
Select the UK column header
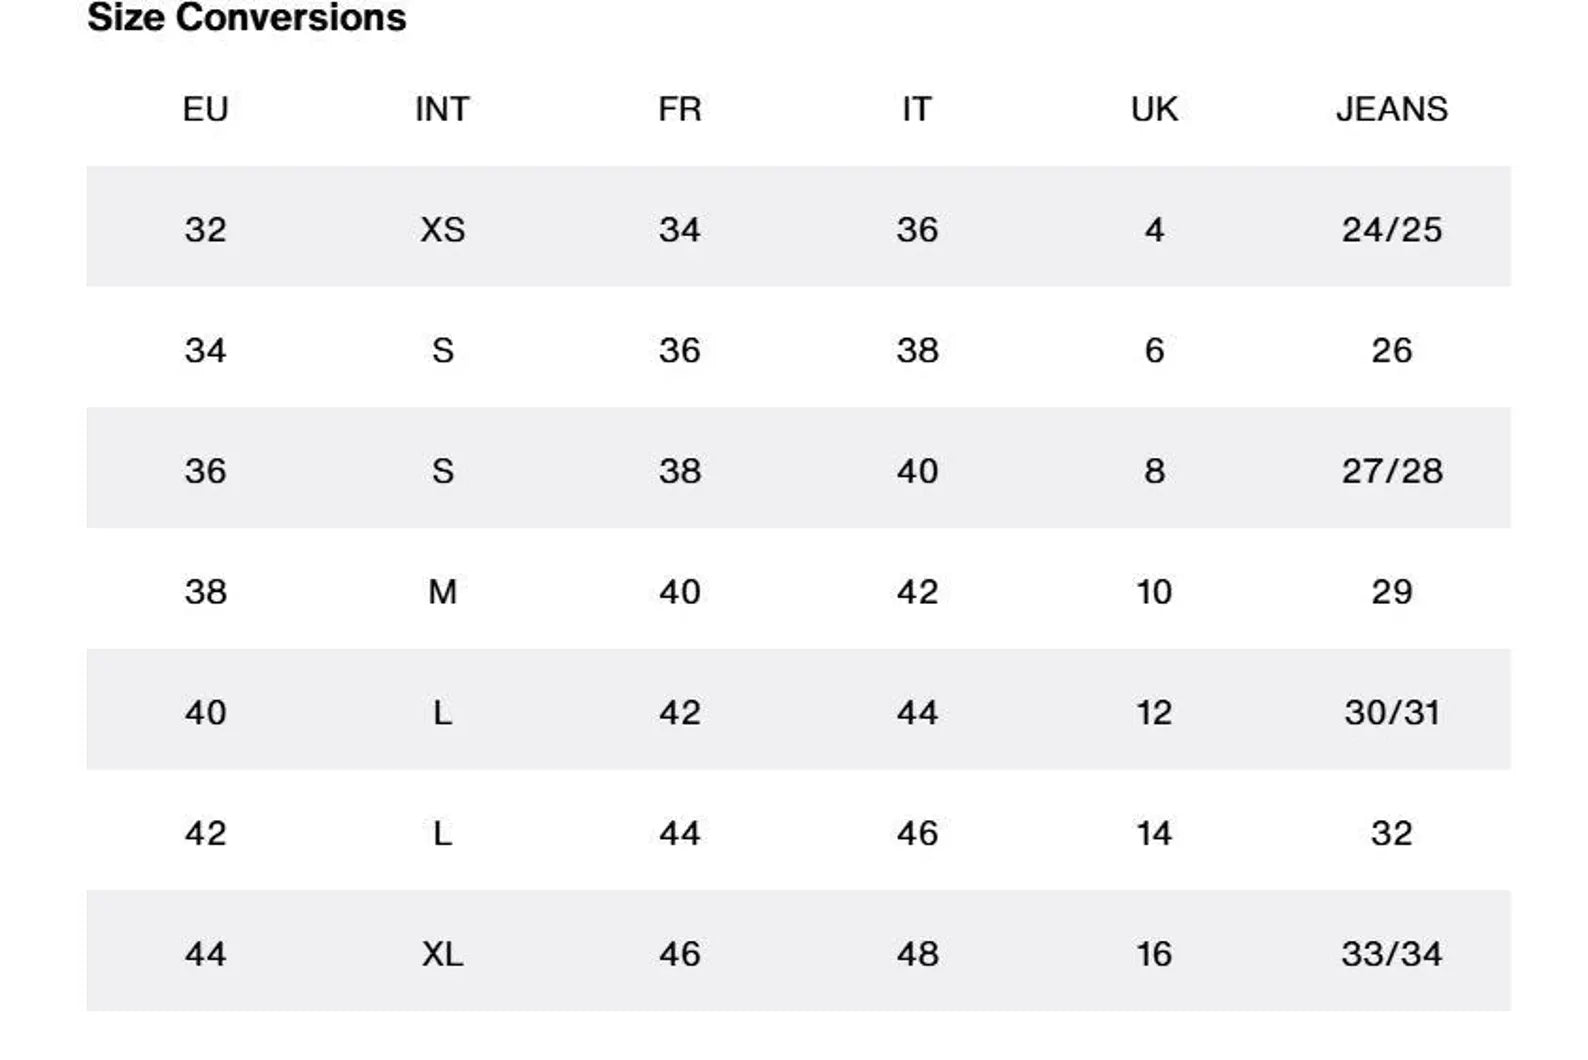[1154, 109]
